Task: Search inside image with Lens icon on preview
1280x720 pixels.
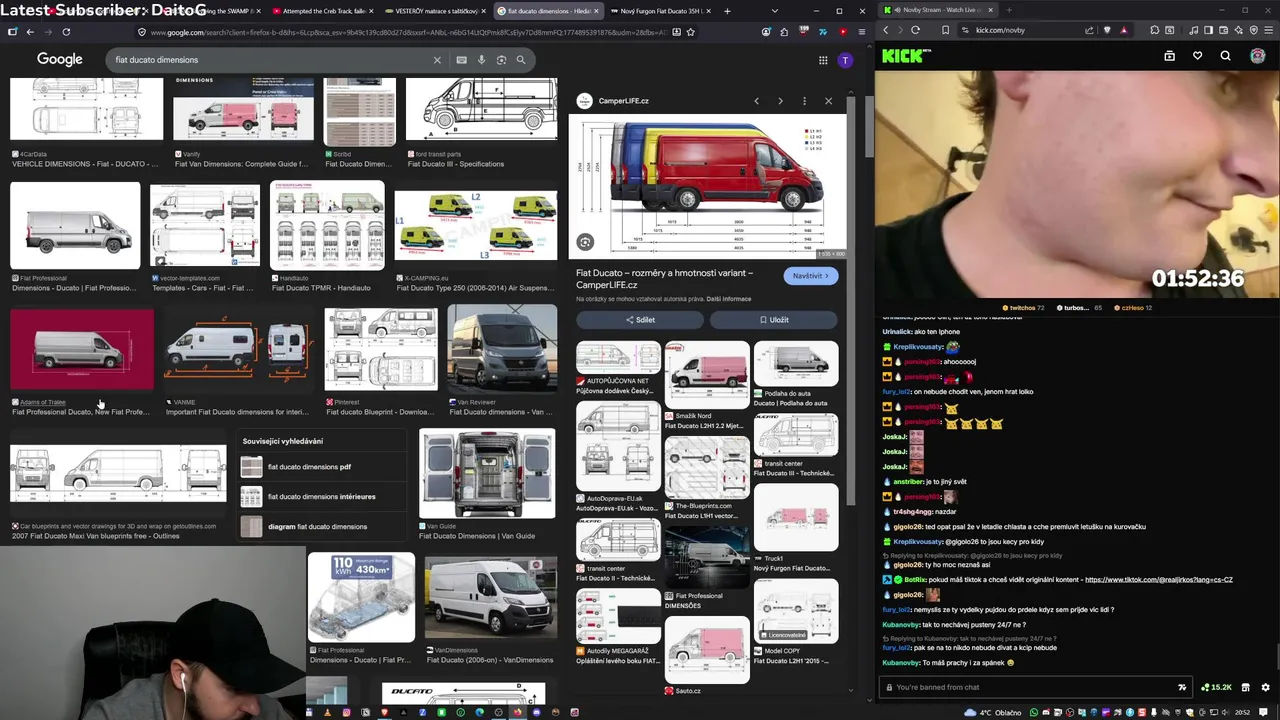Action: point(585,242)
